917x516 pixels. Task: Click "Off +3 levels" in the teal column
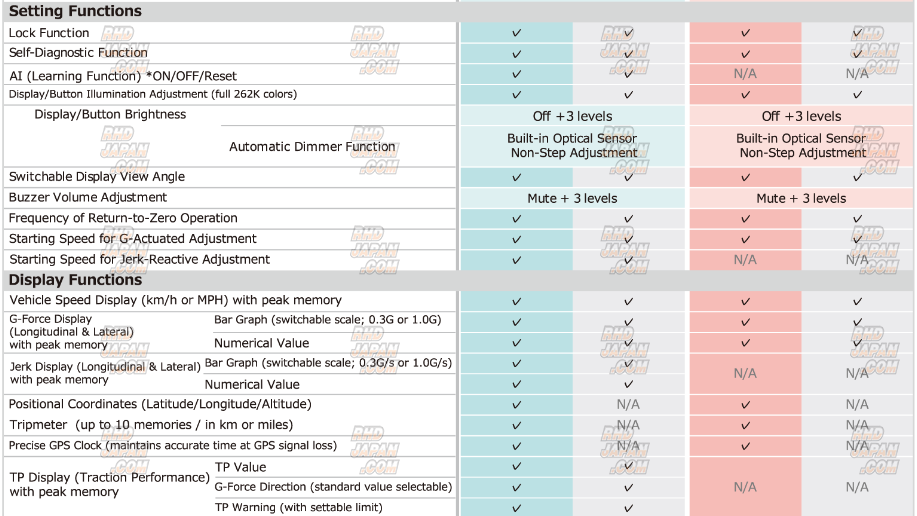coord(572,116)
